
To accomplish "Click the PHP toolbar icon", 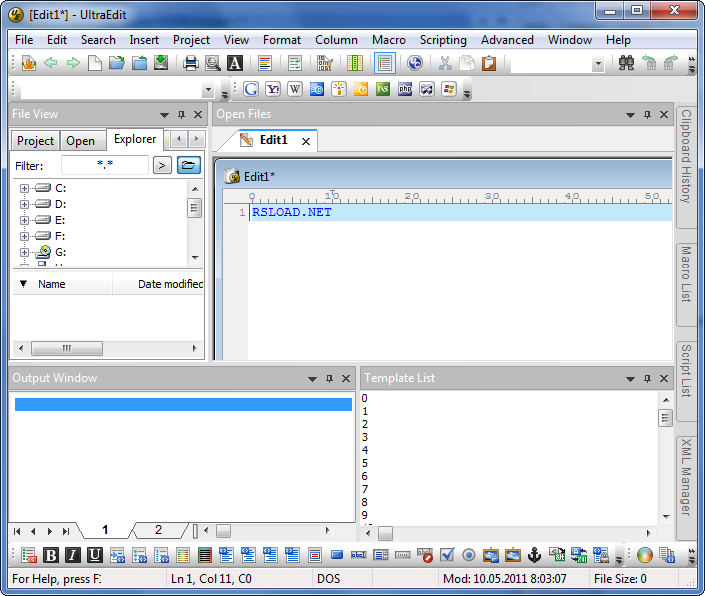I will tap(405, 89).
